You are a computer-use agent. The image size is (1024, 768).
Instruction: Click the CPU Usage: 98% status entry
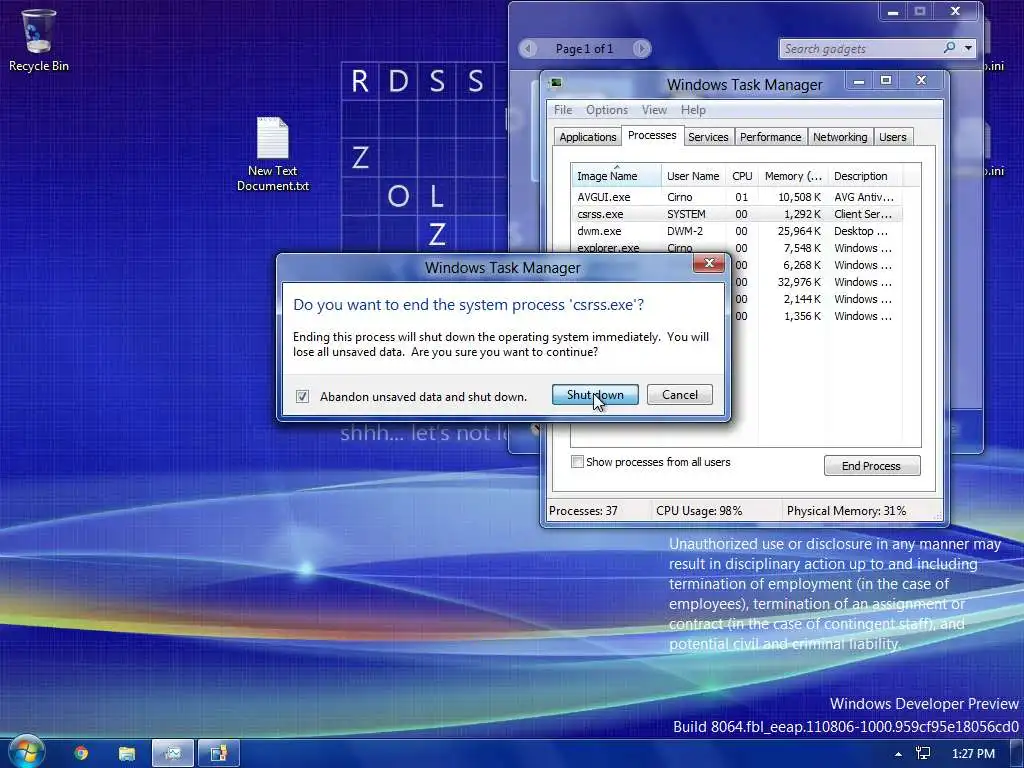(699, 511)
